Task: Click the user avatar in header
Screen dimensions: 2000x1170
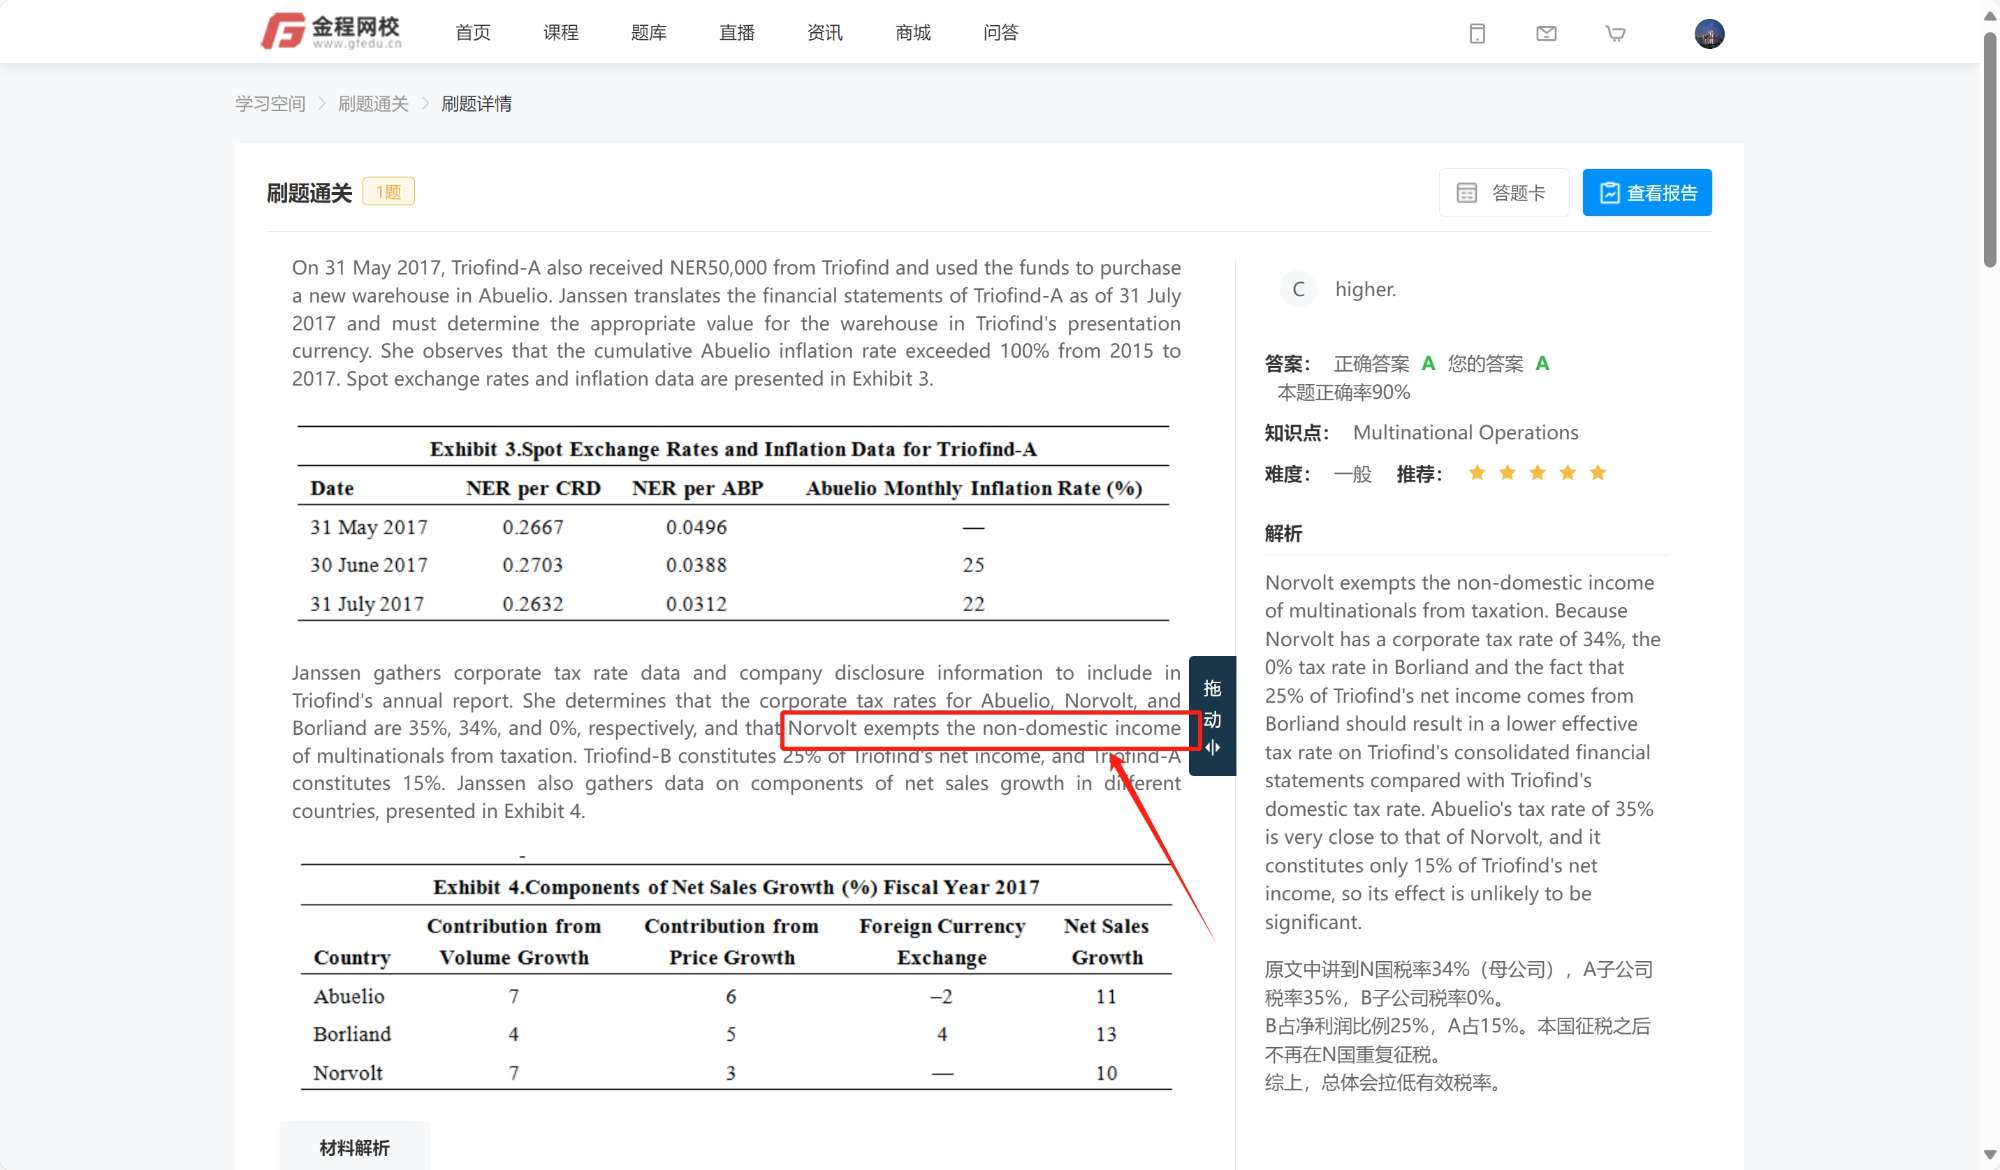Action: point(1709,34)
